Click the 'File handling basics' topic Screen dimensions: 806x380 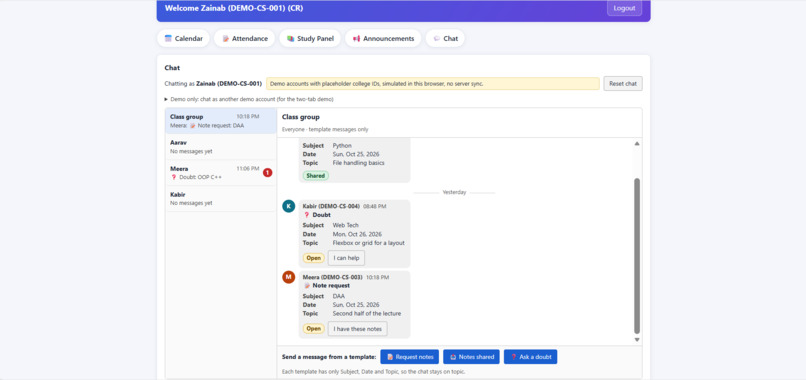[358, 163]
